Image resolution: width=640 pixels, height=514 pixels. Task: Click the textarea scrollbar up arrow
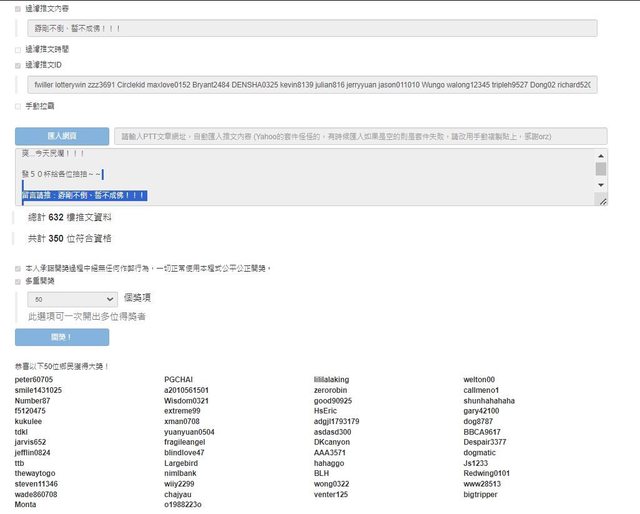[601, 155]
